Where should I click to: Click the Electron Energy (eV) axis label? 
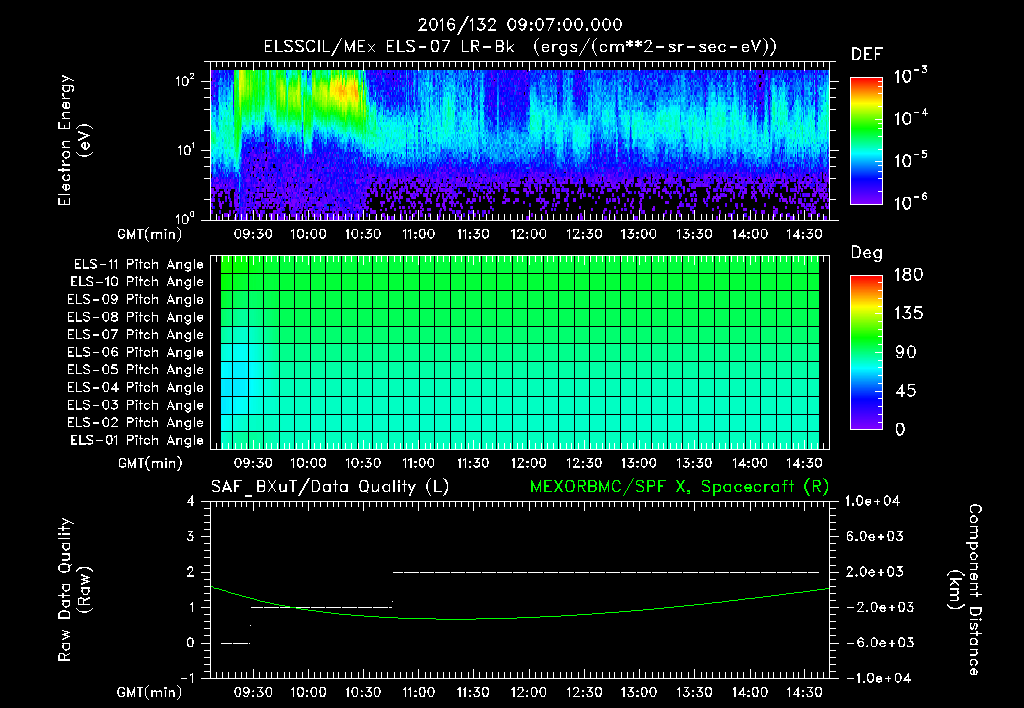[74, 140]
